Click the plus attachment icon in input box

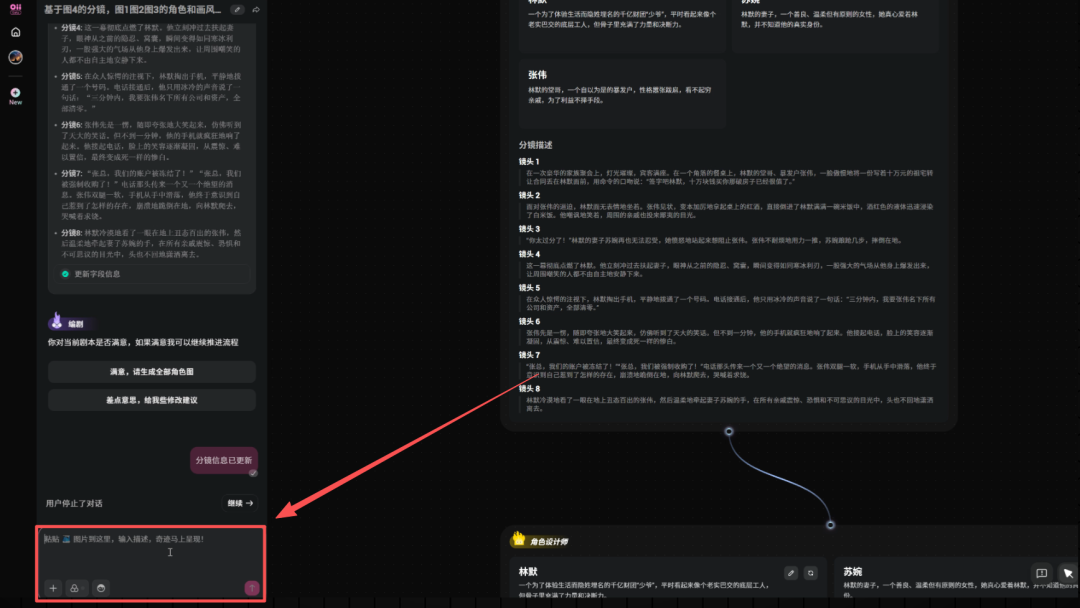[x=53, y=588]
